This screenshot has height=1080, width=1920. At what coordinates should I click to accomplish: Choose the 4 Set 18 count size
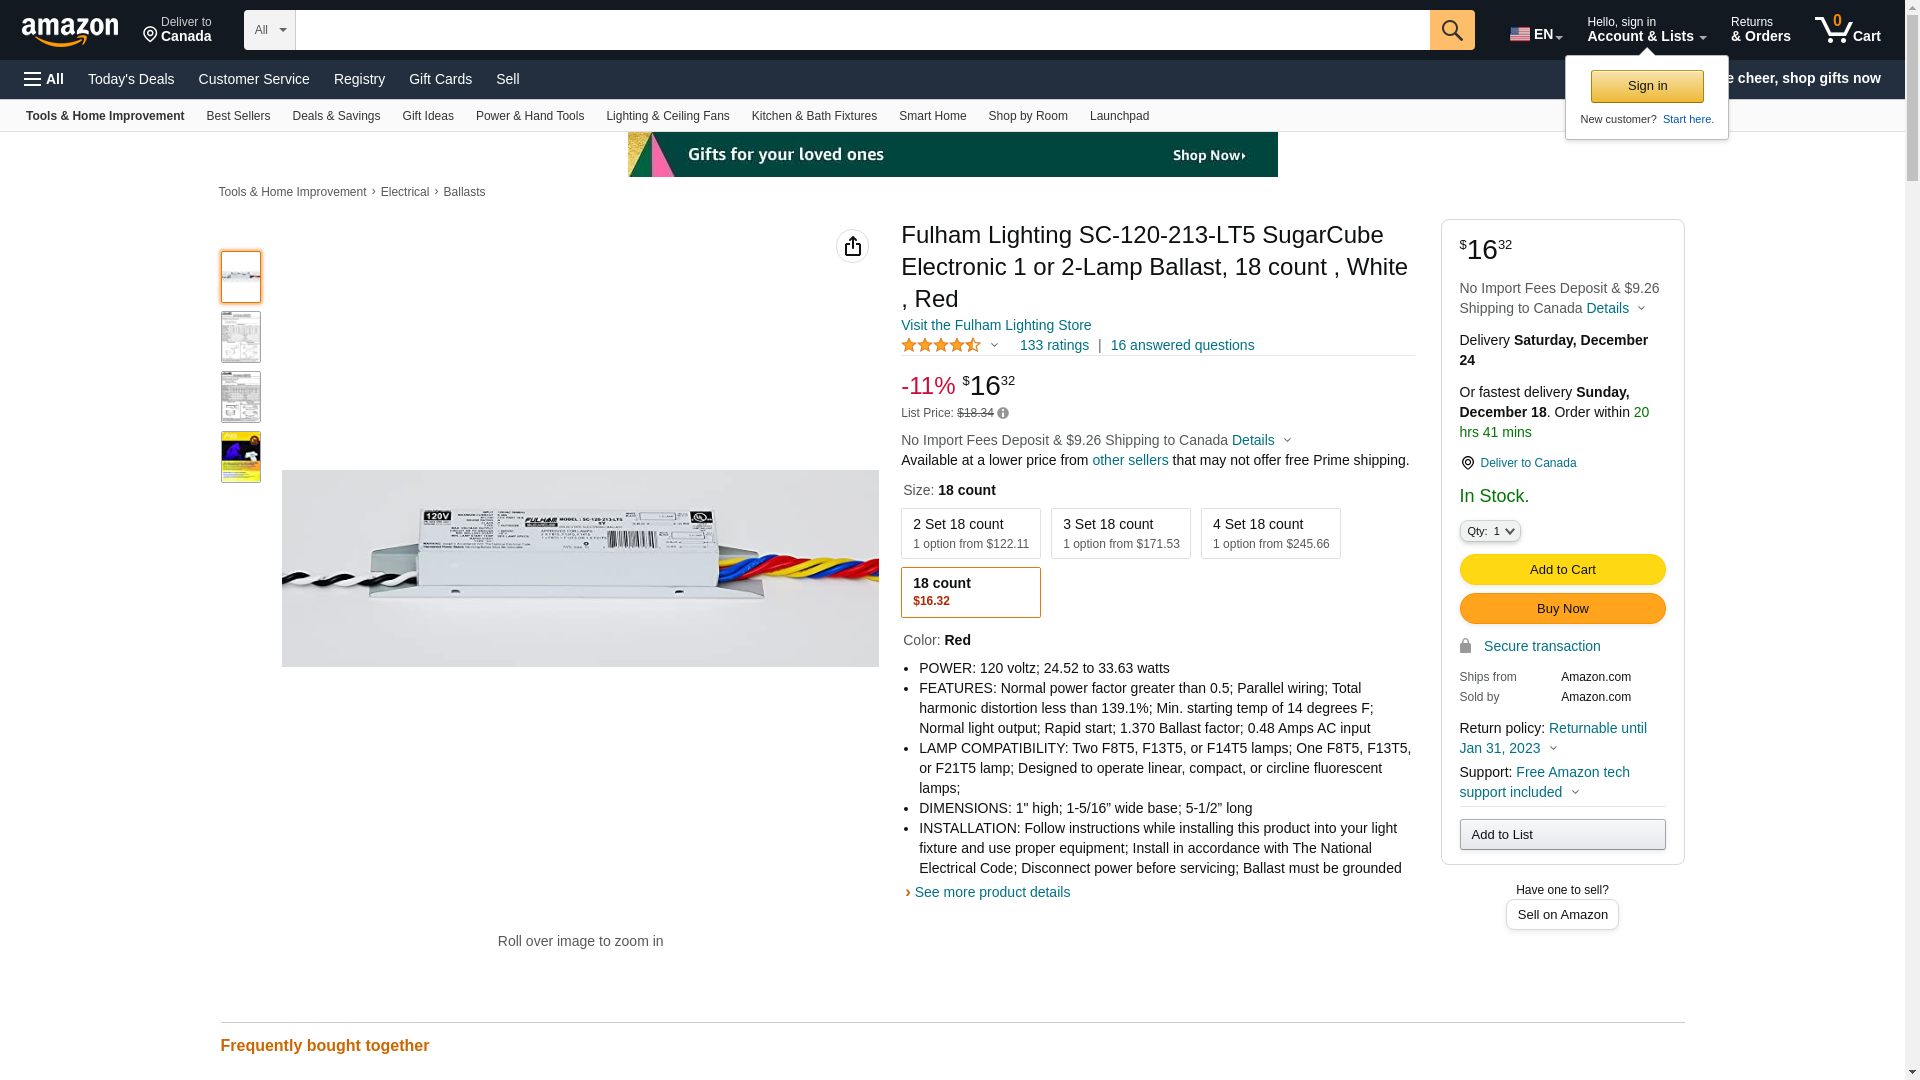tap(1270, 533)
